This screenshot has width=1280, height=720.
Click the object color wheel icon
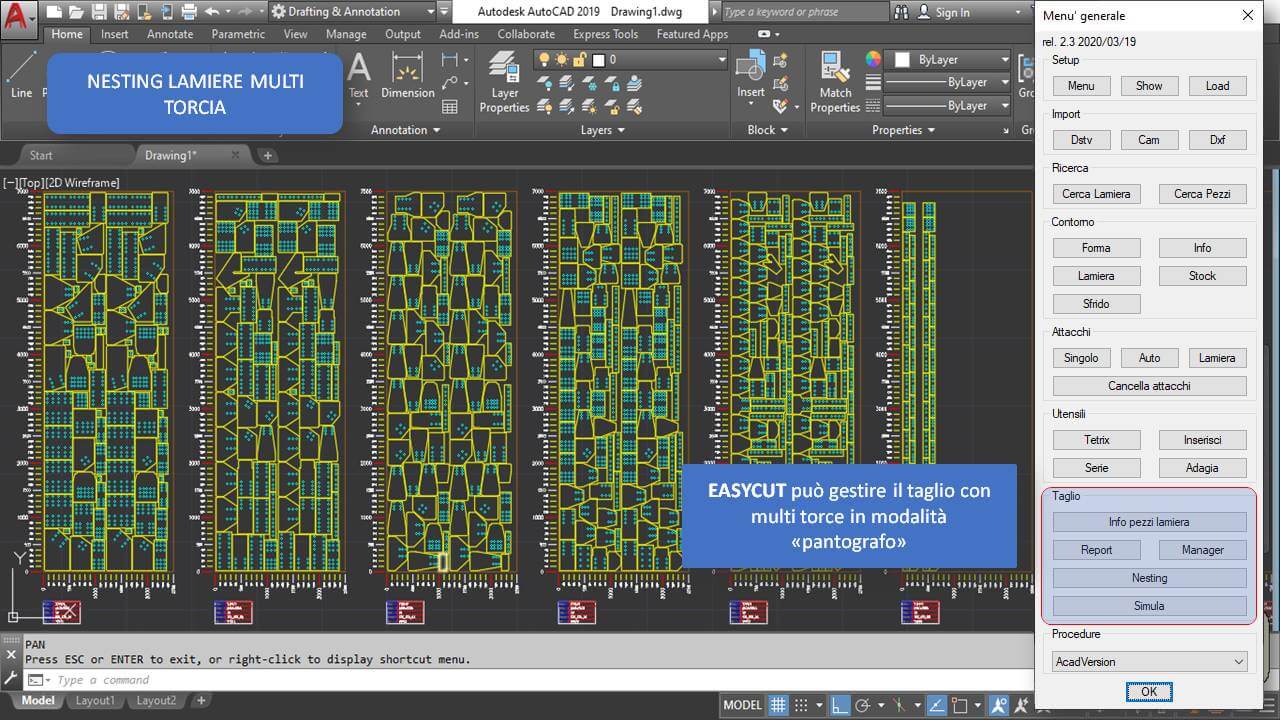coord(873,60)
